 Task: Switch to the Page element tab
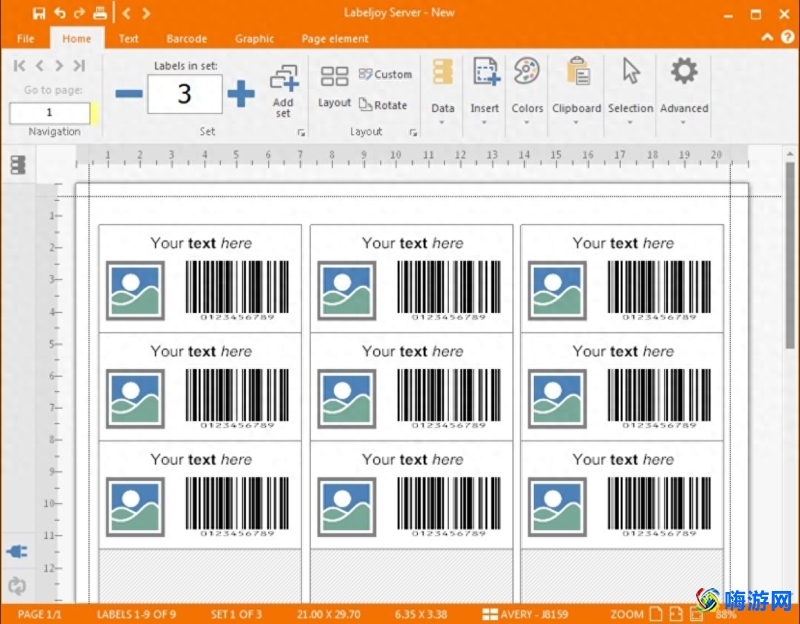(x=335, y=39)
